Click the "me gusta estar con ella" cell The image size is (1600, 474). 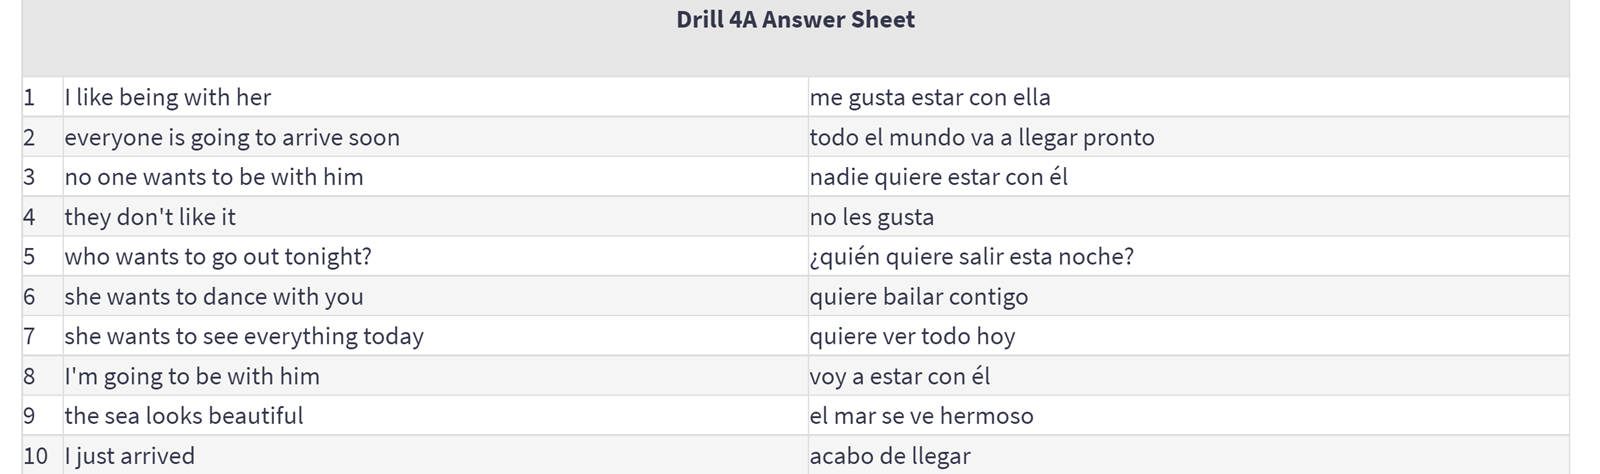pos(930,97)
